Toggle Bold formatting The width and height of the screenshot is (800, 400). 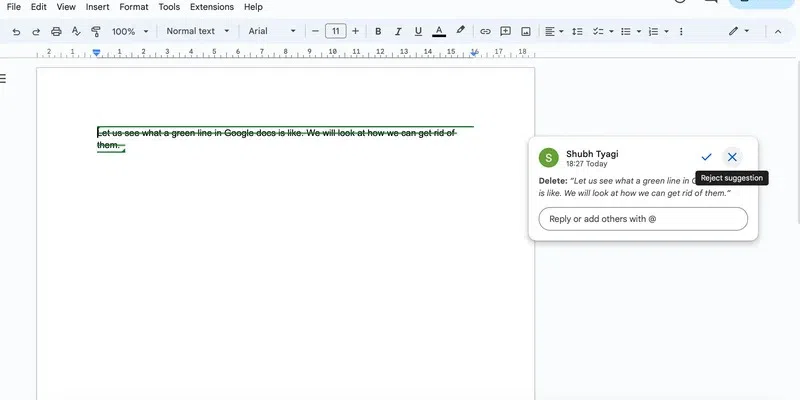click(x=378, y=32)
